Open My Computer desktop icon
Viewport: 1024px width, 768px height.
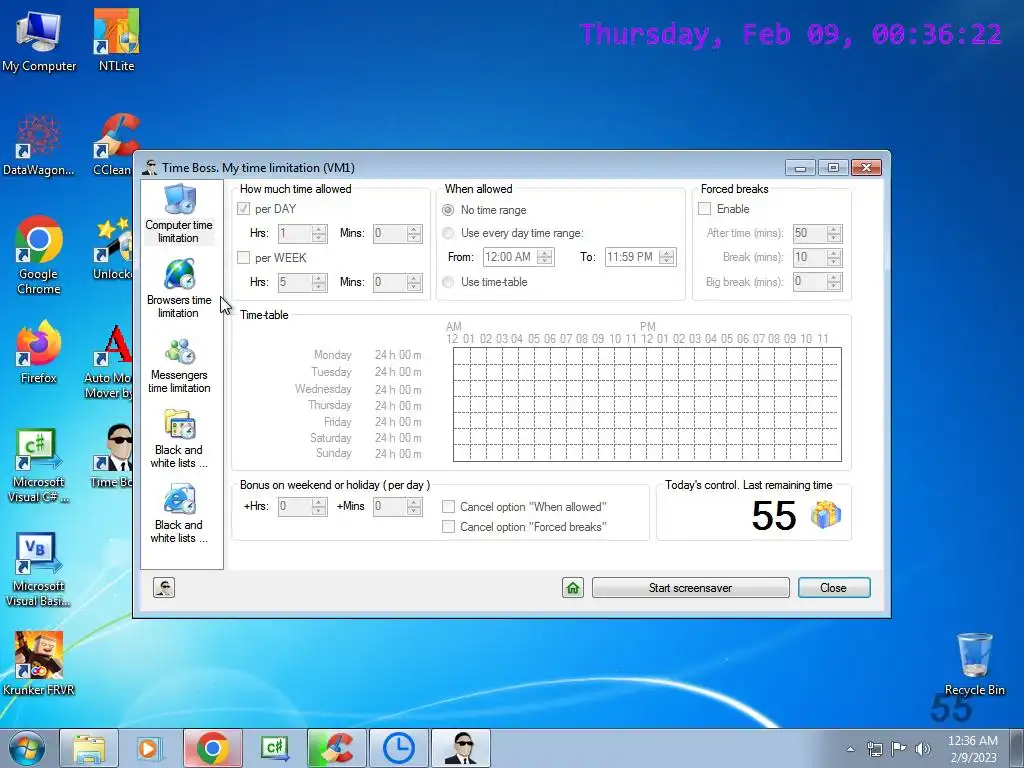[x=39, y=41]
